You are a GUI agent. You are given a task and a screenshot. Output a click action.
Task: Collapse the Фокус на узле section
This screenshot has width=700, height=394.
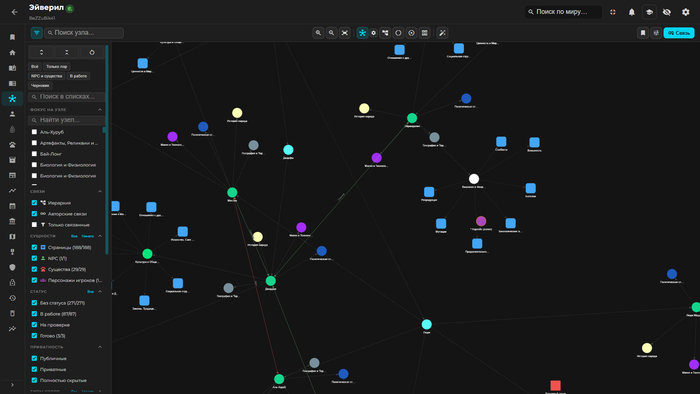[100, 110]
